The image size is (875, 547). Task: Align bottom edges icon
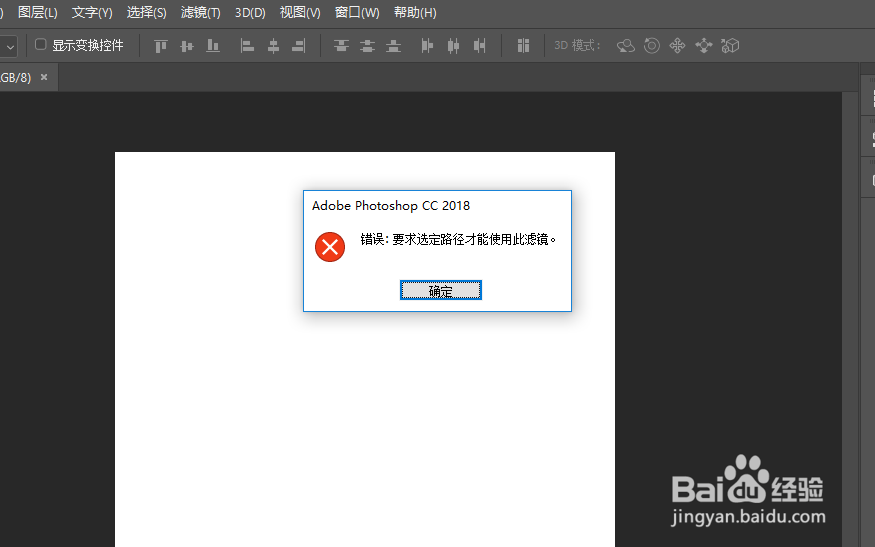pos(213,46)
